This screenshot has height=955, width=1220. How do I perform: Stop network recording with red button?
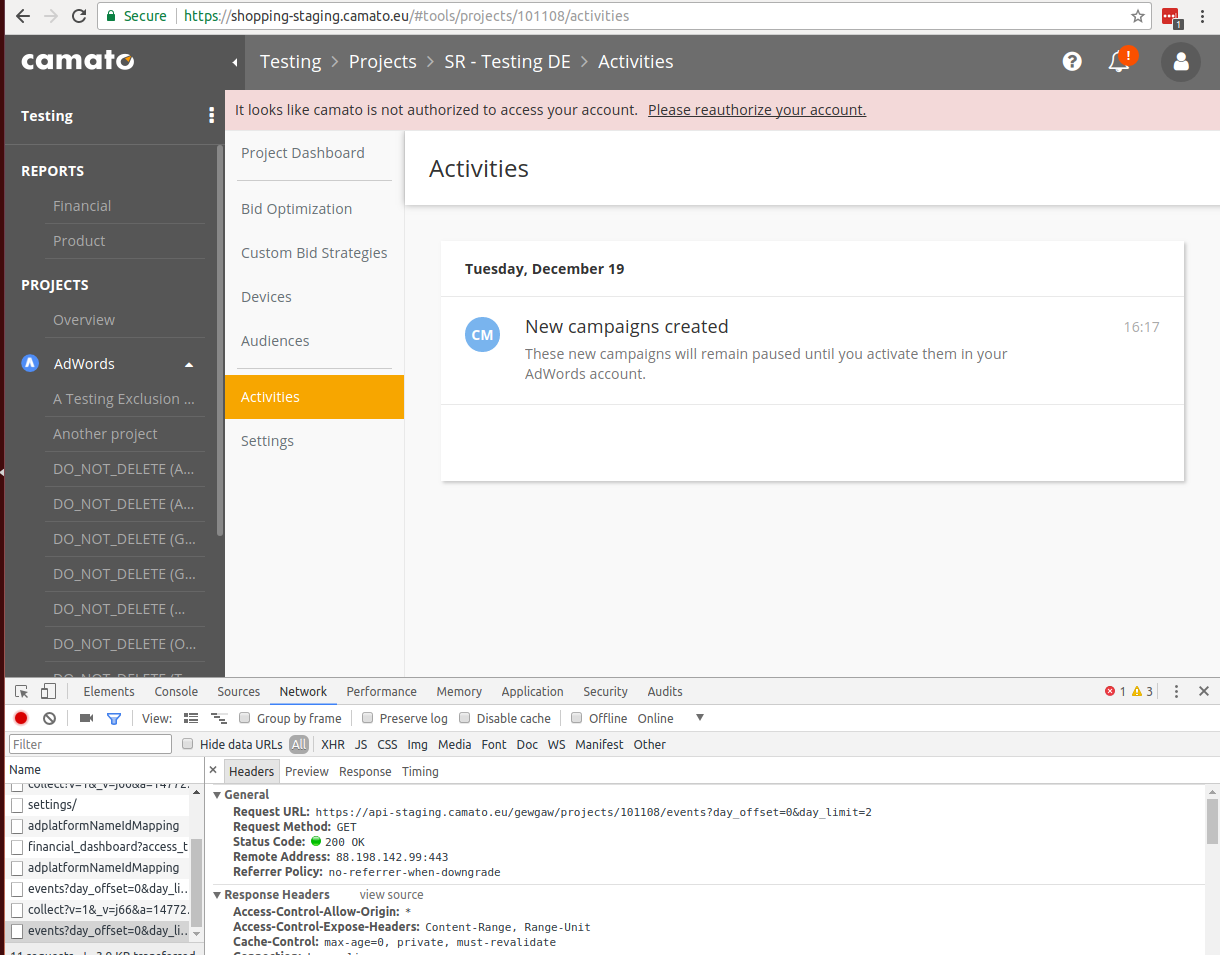click(21, 718)
